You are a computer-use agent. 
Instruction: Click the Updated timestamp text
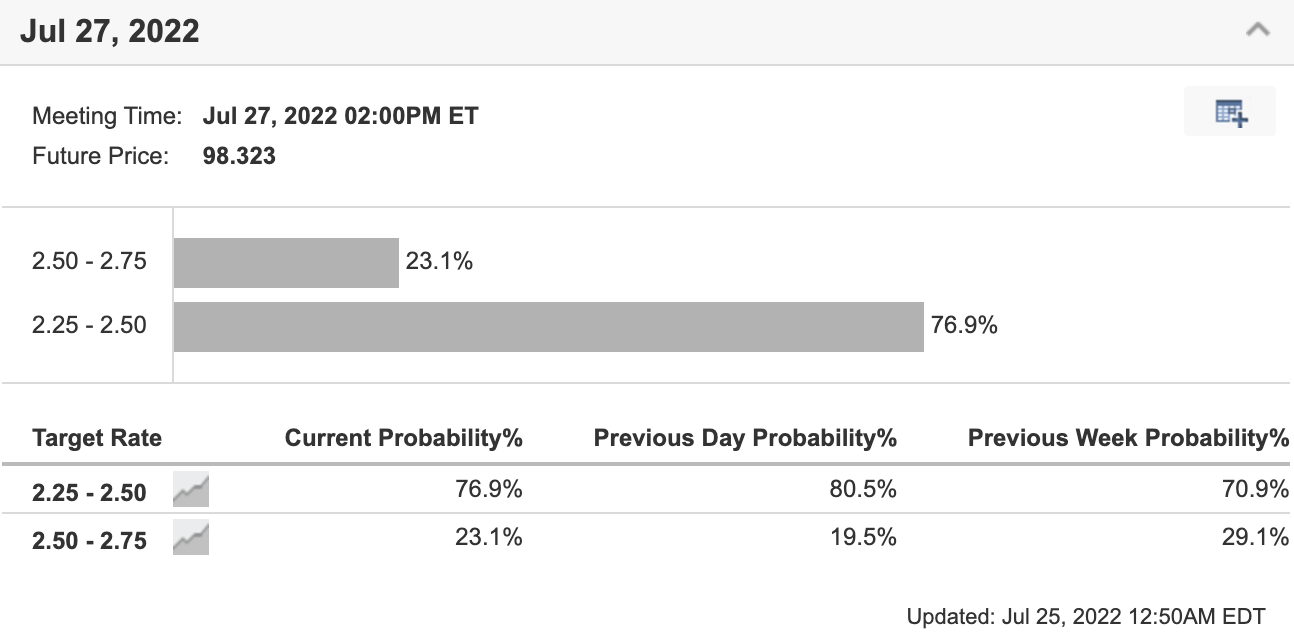click(x=1085, y=616)
